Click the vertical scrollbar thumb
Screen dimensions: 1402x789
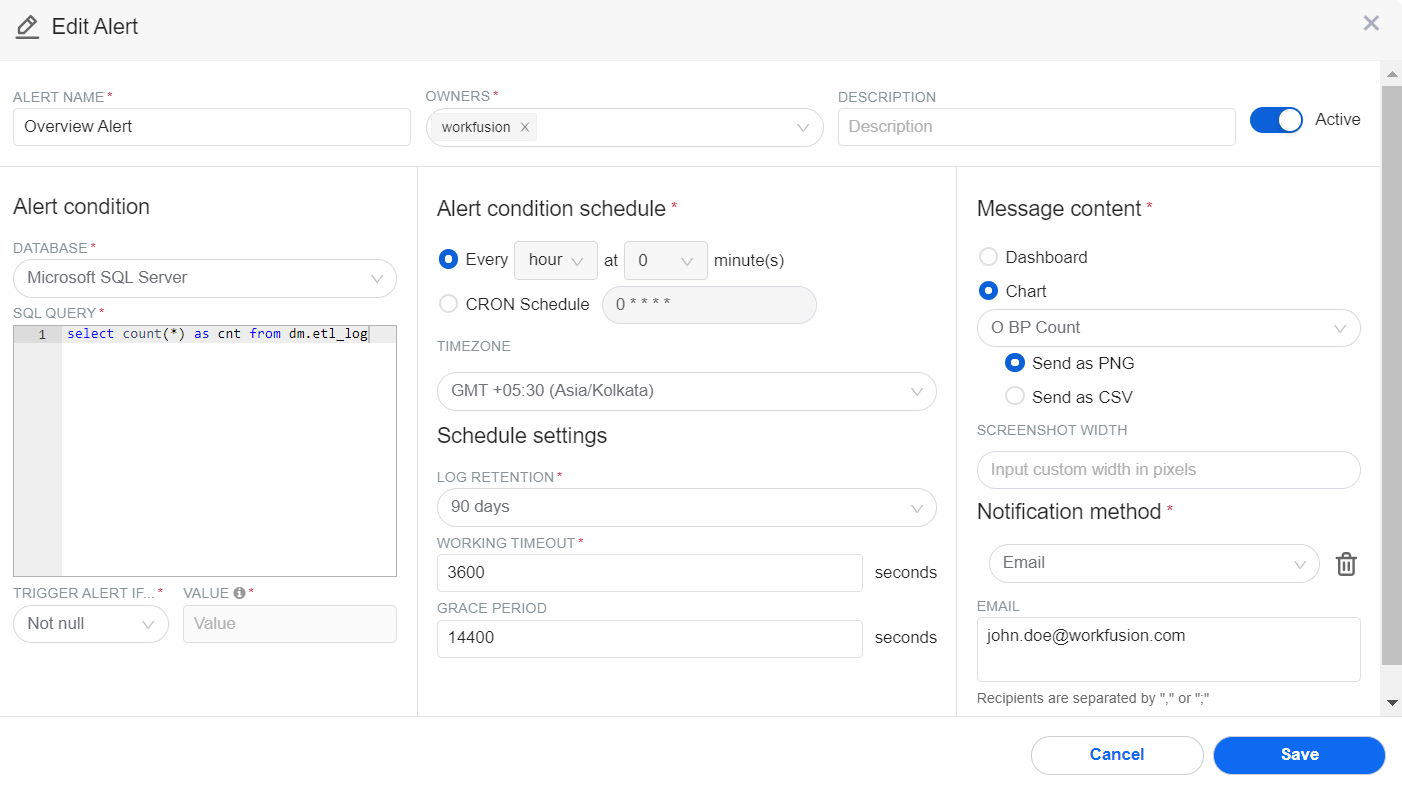coord(1391,375)
